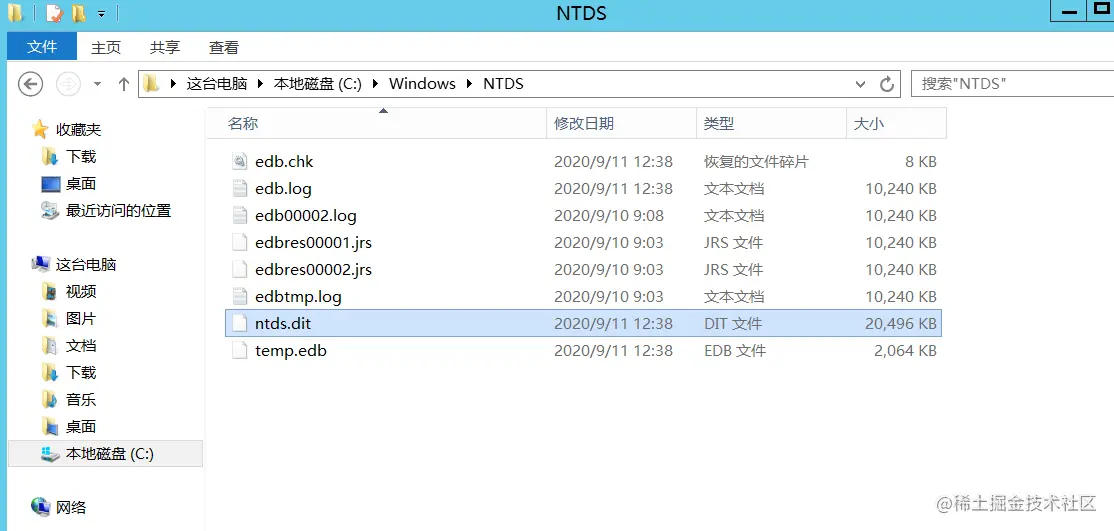Click the 收藏夹 star icon
The width and height of the screenshot is (1114, 531).
click(40, 129)
